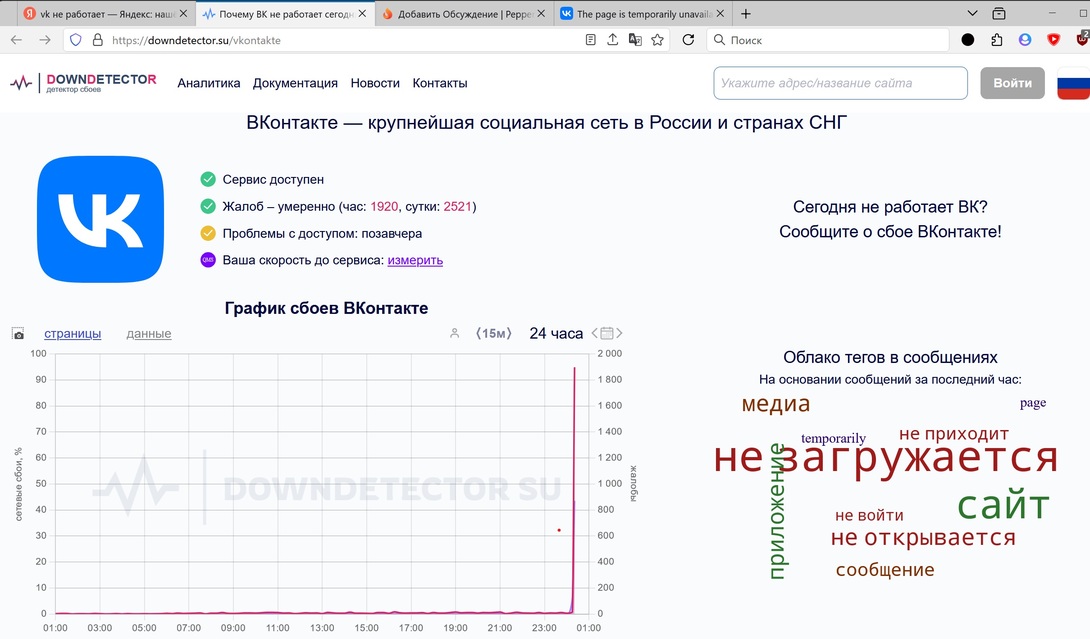The height and width of the screenshot is (639, 1090).
Task: Click the 'сообщение' tag
Action: [885, 569]
